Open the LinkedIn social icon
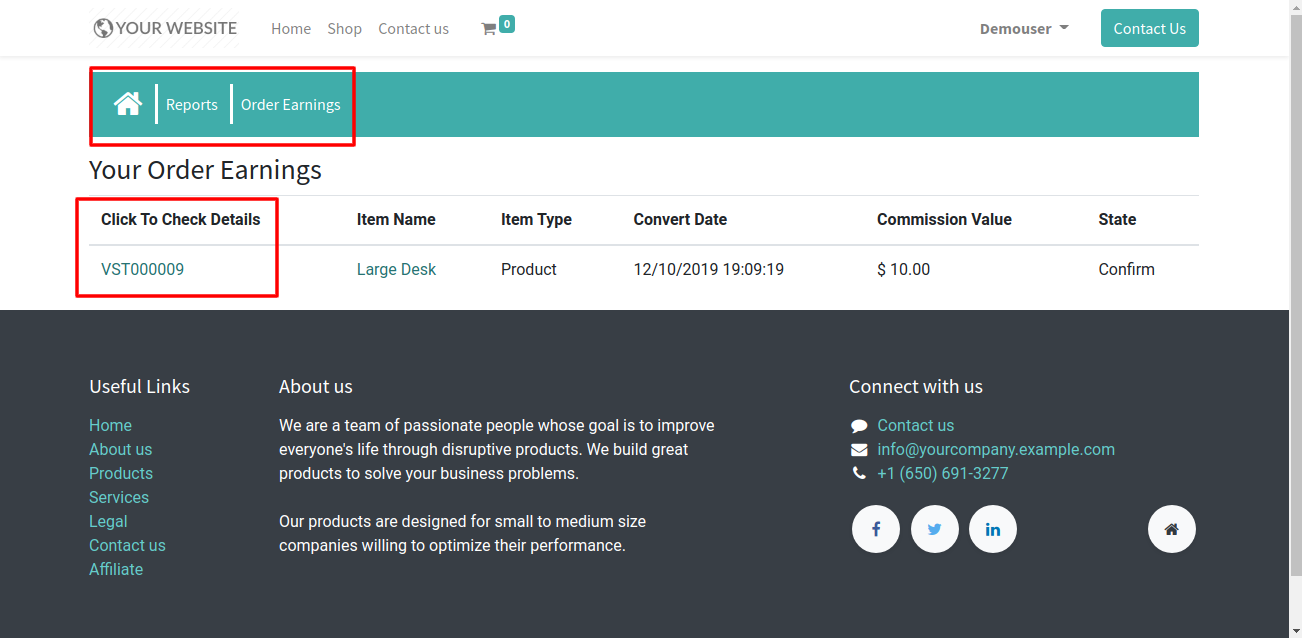Viewport: 1302px width, 638px height. point(992,529)
